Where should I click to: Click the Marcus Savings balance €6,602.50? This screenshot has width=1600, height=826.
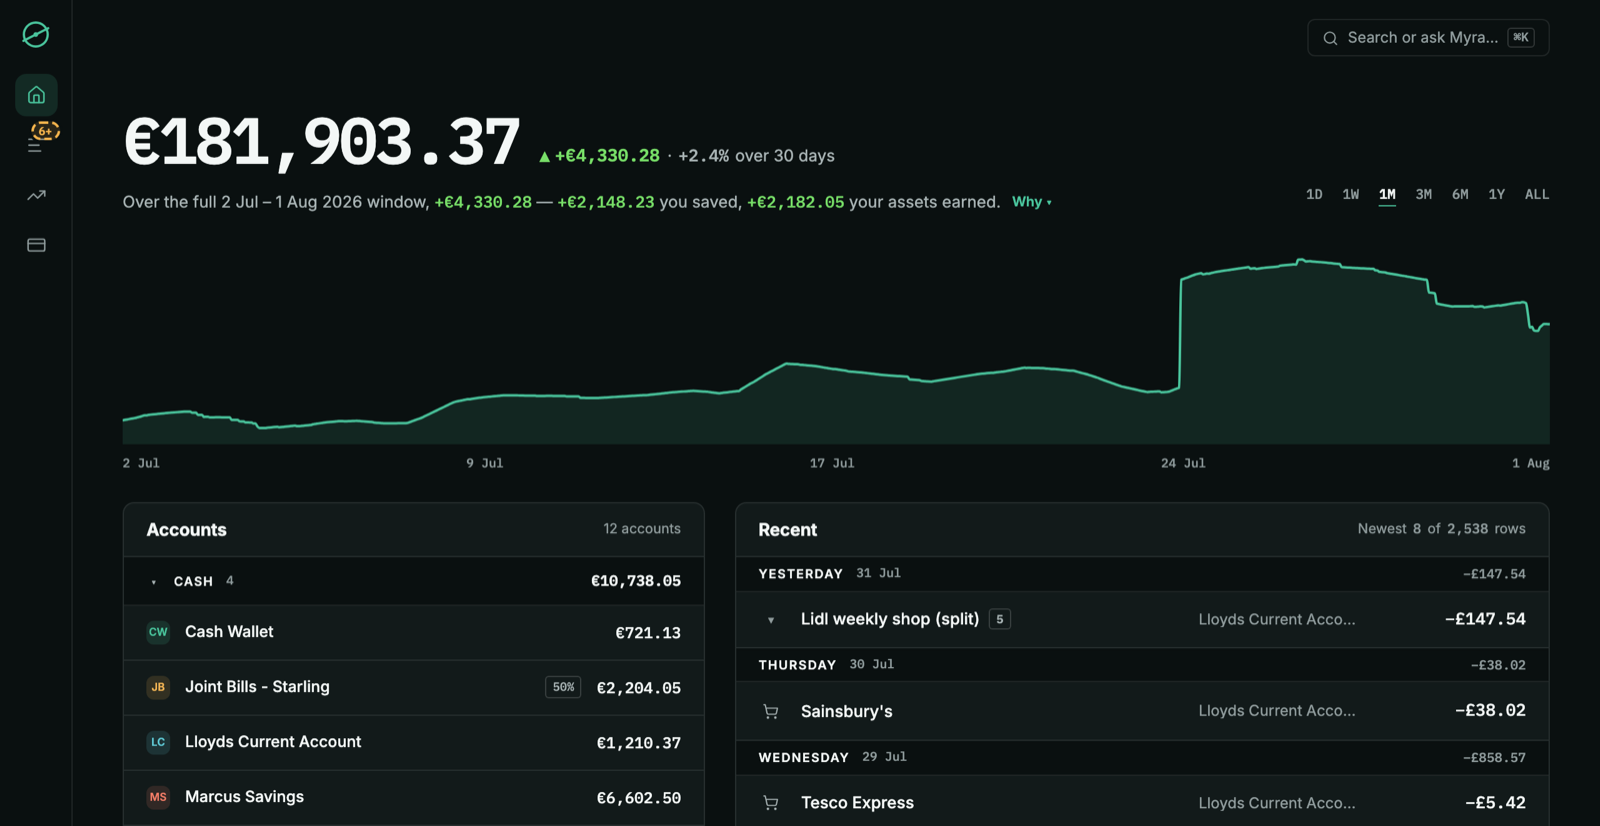pyautogui.click(x=638, y=798)
